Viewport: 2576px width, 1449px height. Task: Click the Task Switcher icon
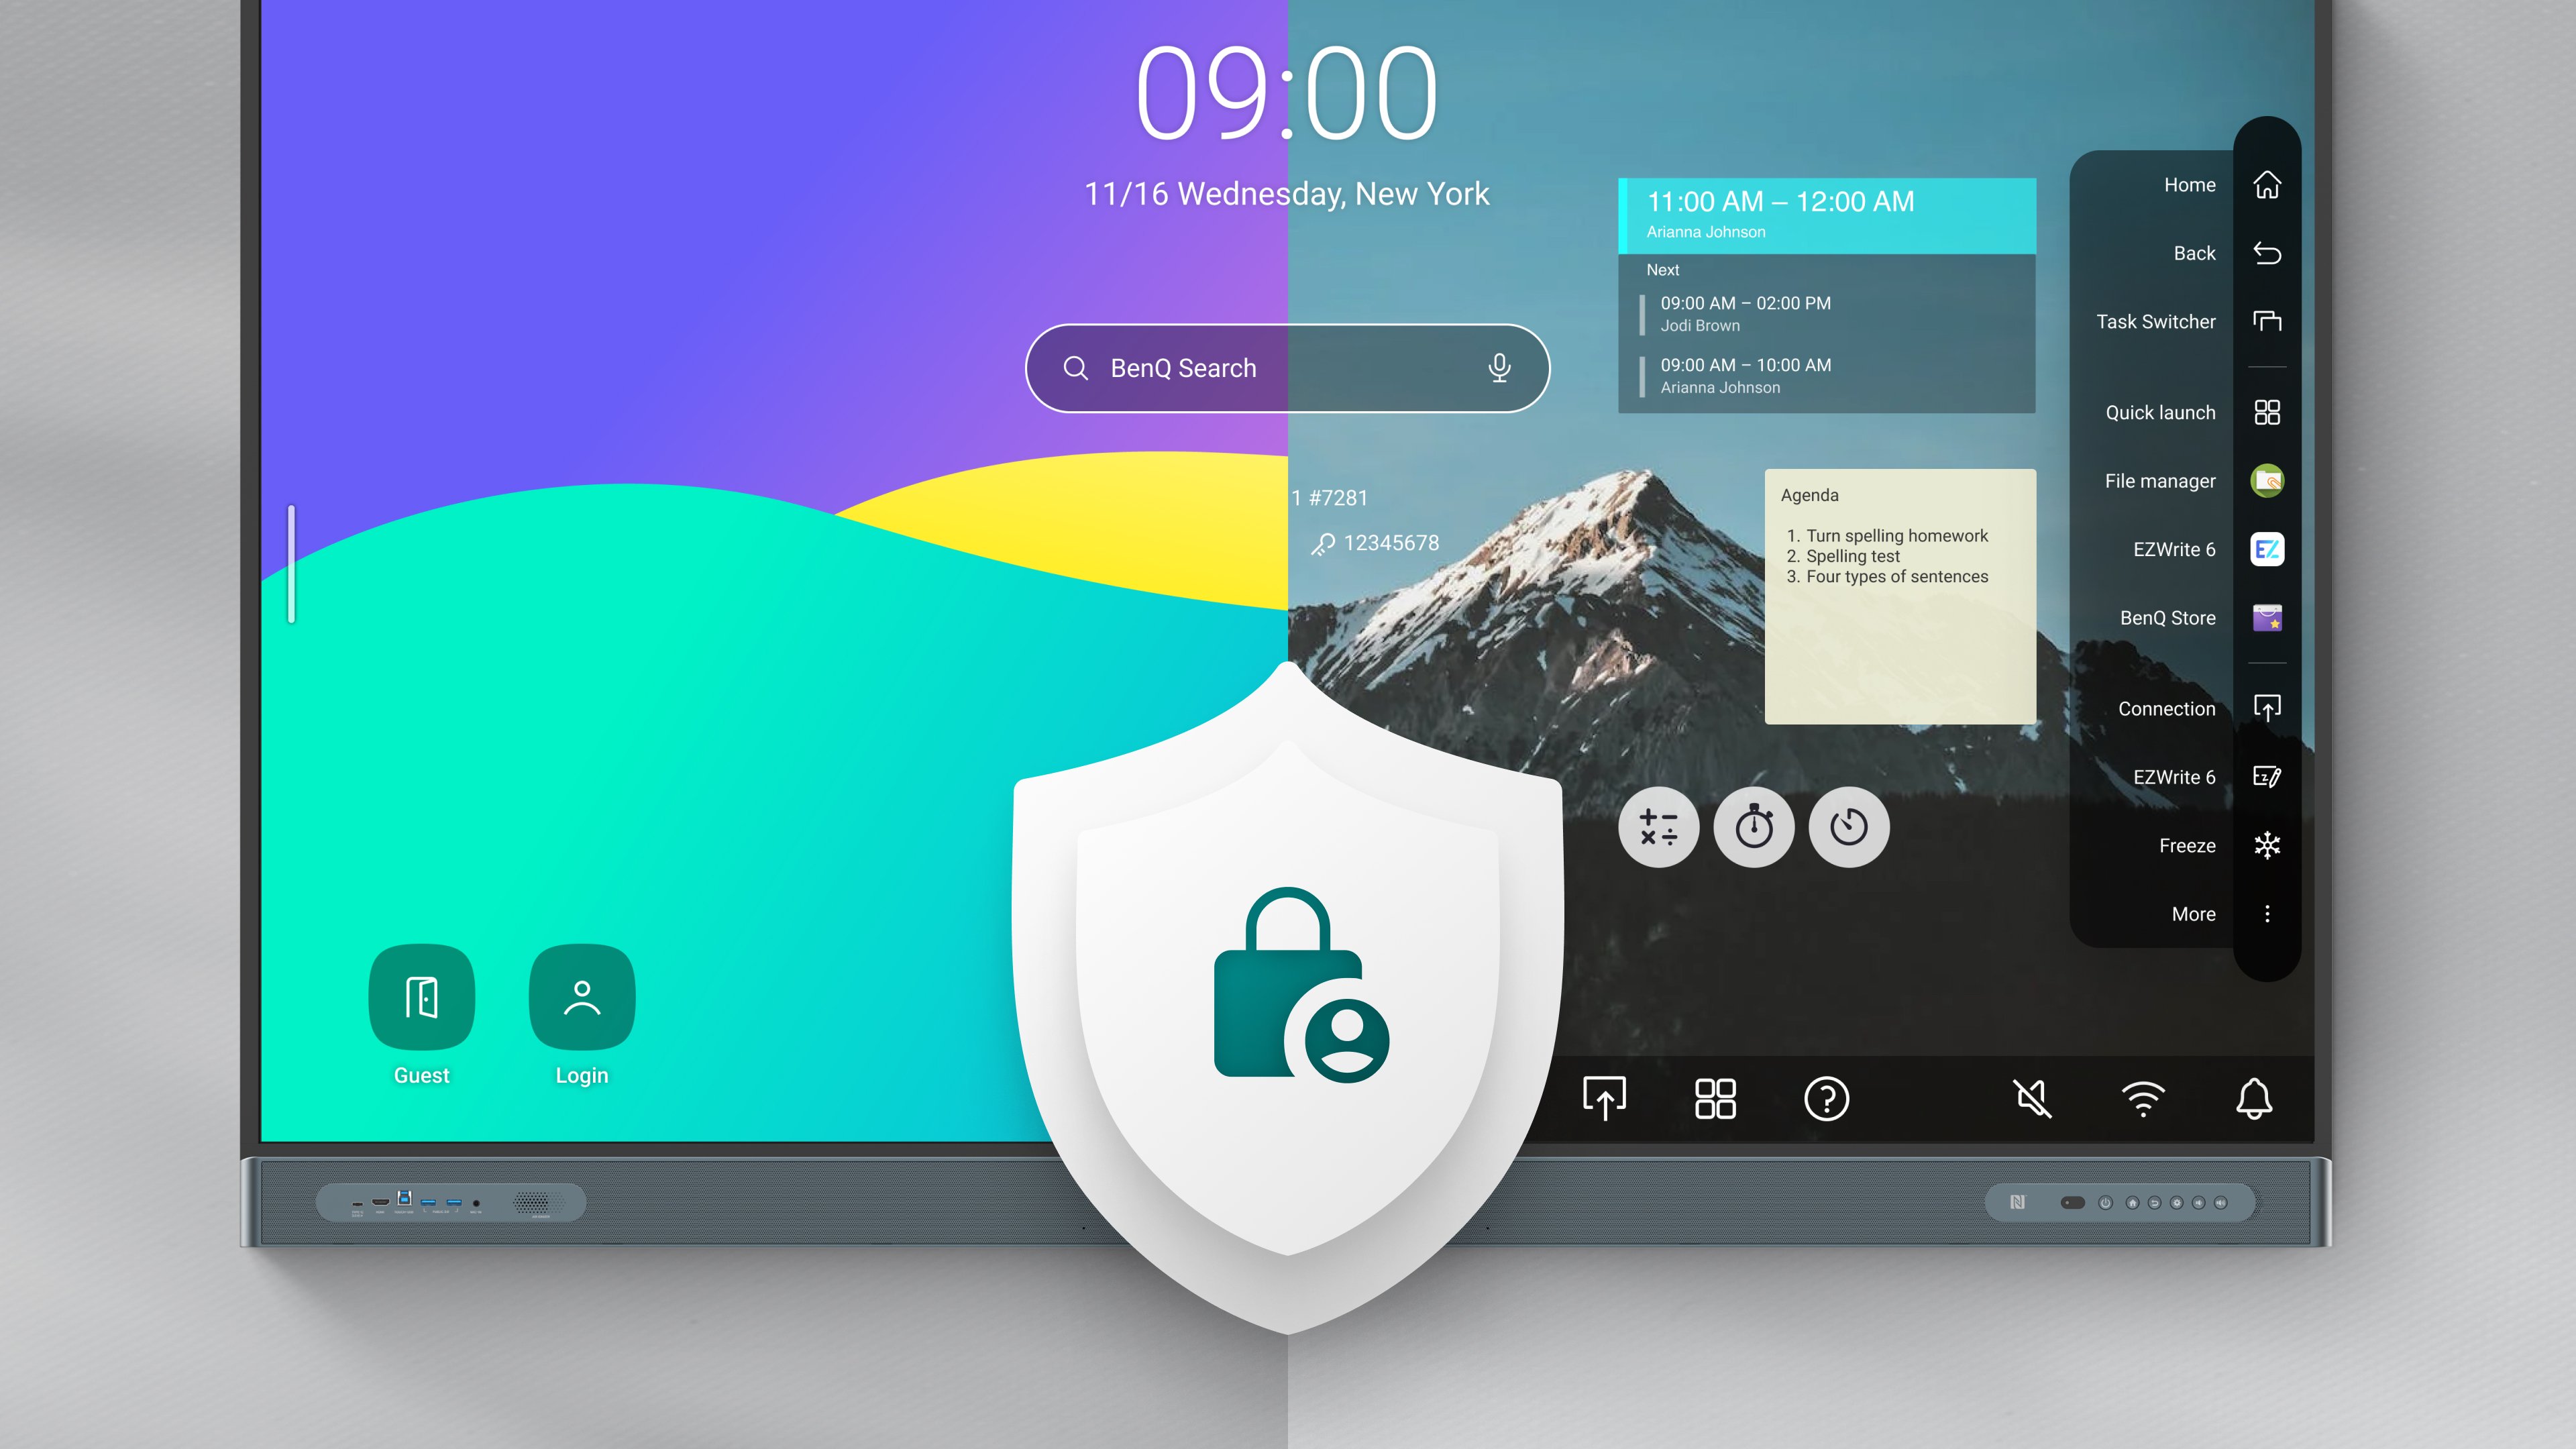pos(2266,320)
